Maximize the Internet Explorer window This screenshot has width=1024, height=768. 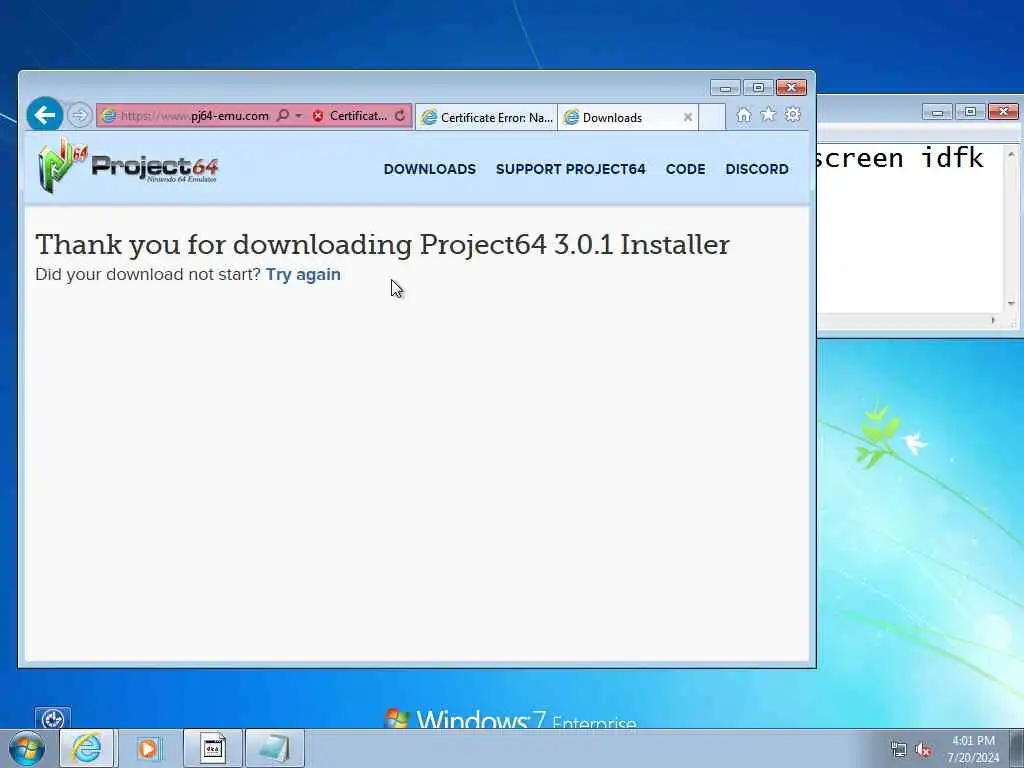758,88
